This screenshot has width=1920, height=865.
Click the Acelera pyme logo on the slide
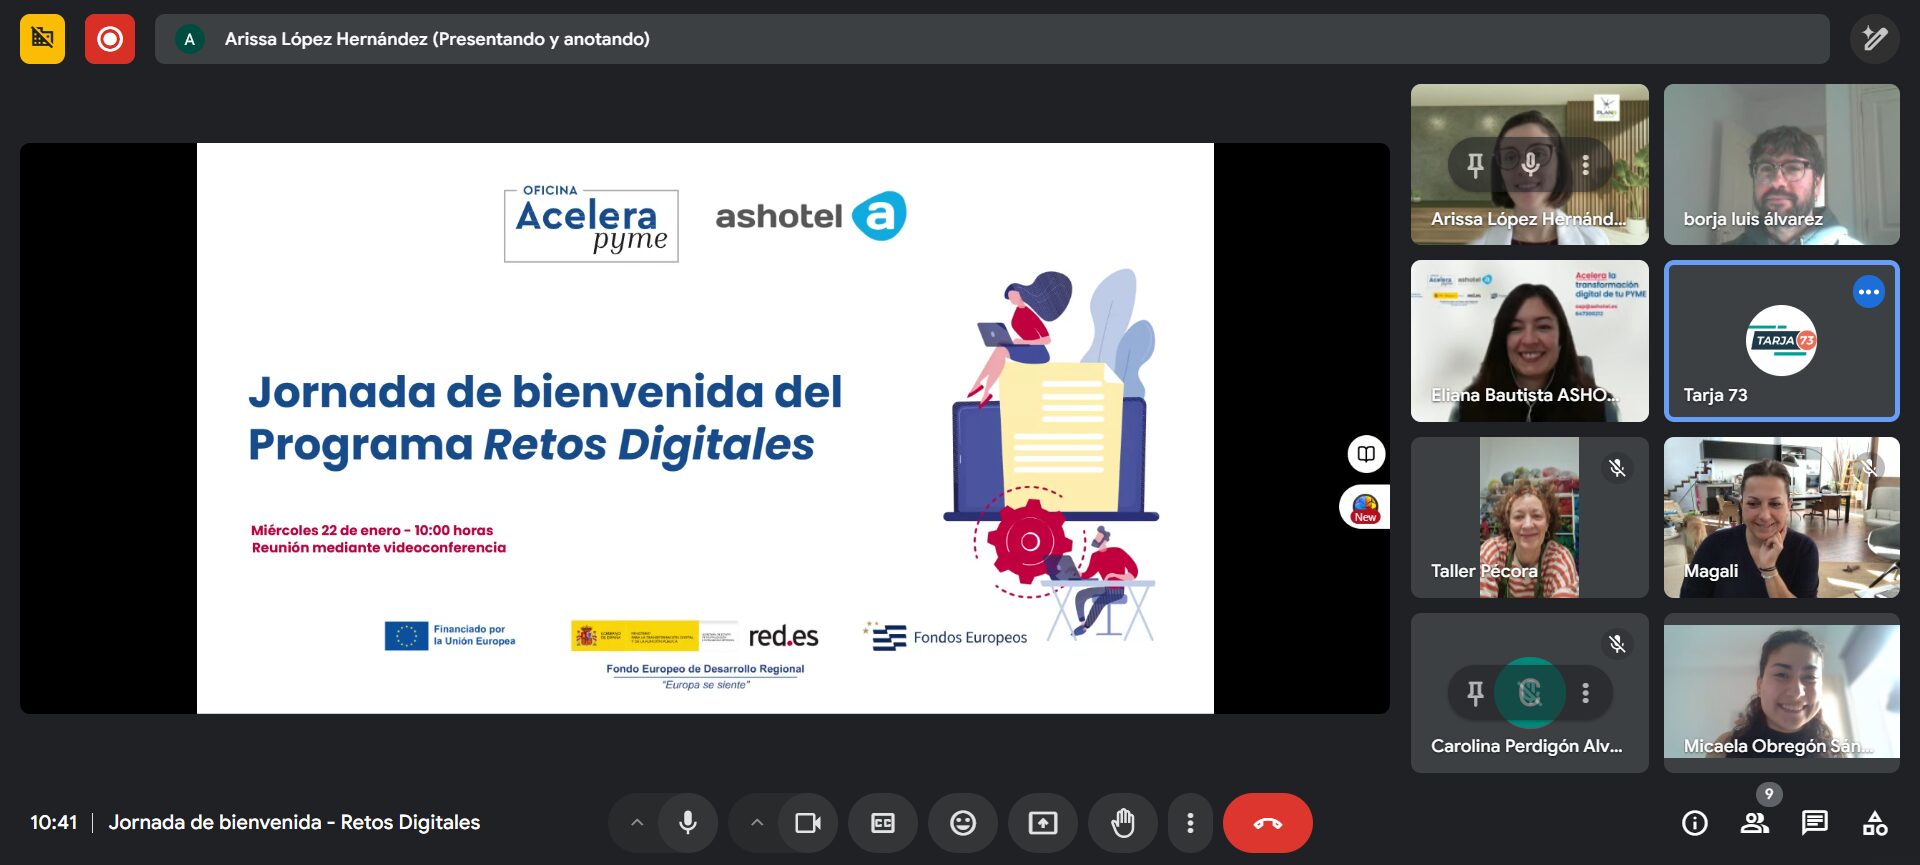591,224
